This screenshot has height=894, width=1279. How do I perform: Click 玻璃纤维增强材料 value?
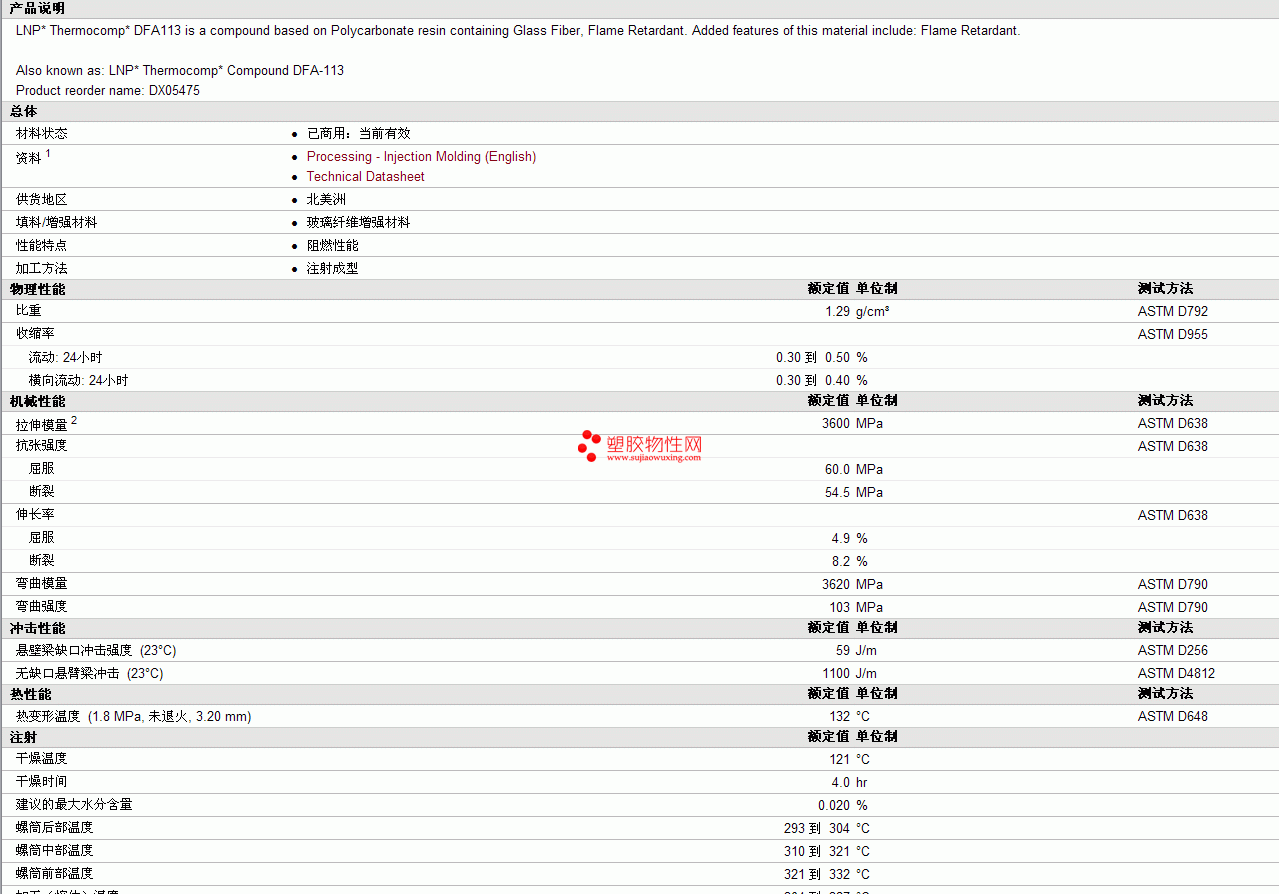click(x=358, y=222)
